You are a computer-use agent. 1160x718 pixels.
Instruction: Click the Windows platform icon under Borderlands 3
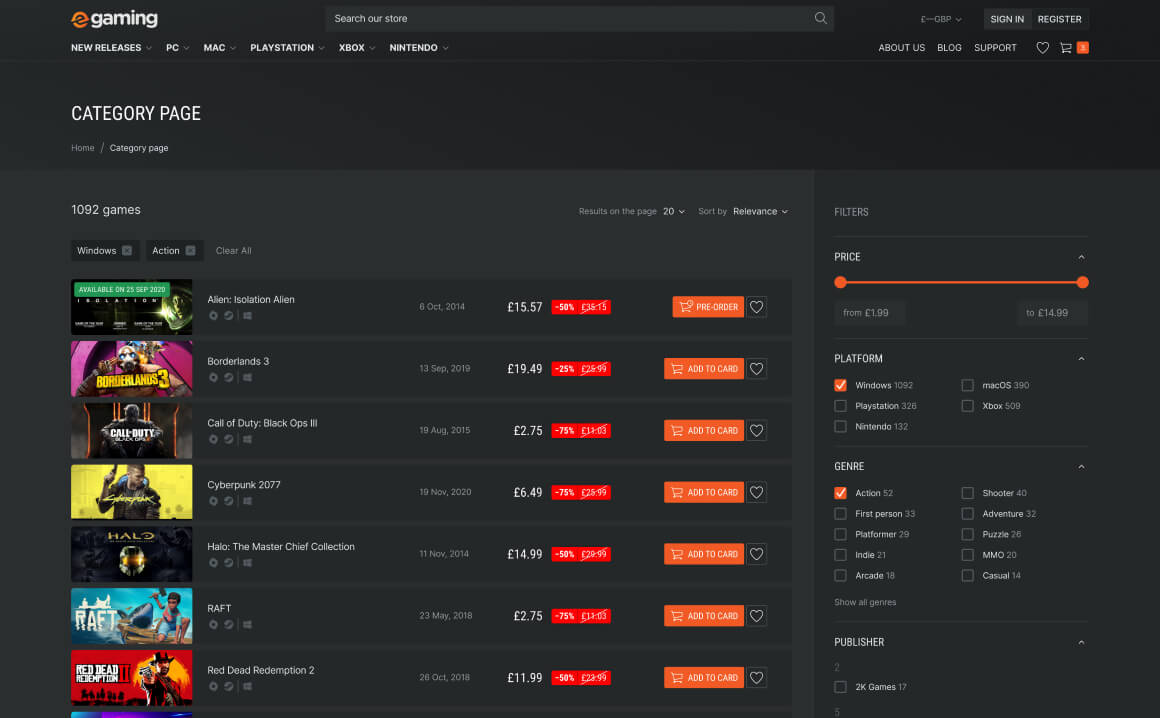click(247, 377)
